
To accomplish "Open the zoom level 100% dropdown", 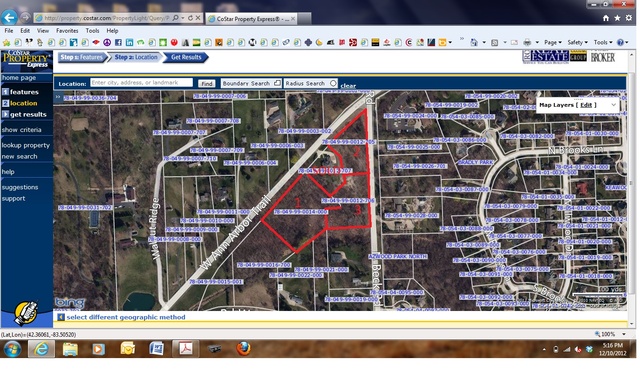I will [x=624, y=334].
